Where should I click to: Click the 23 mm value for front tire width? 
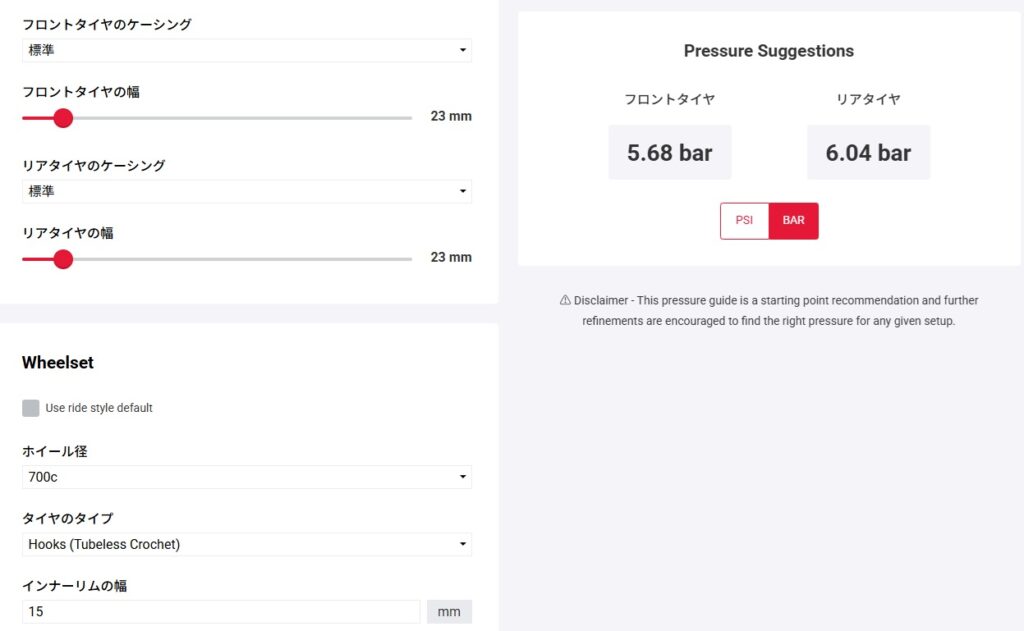tap(451, 116)
